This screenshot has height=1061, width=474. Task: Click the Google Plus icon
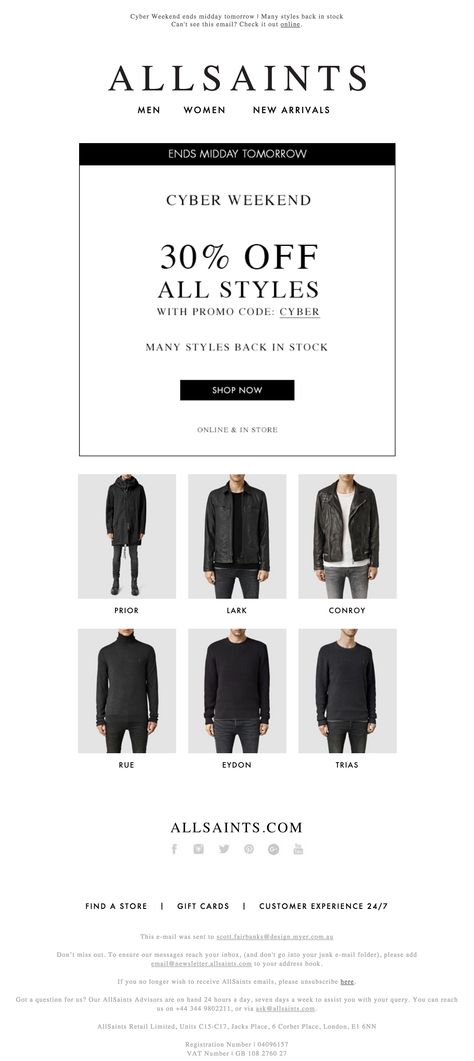point(273,849)
